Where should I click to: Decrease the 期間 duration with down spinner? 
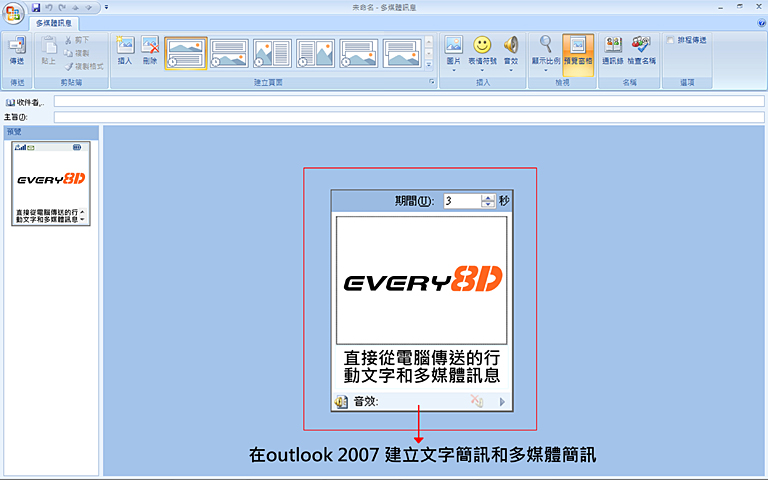[488, 204]
